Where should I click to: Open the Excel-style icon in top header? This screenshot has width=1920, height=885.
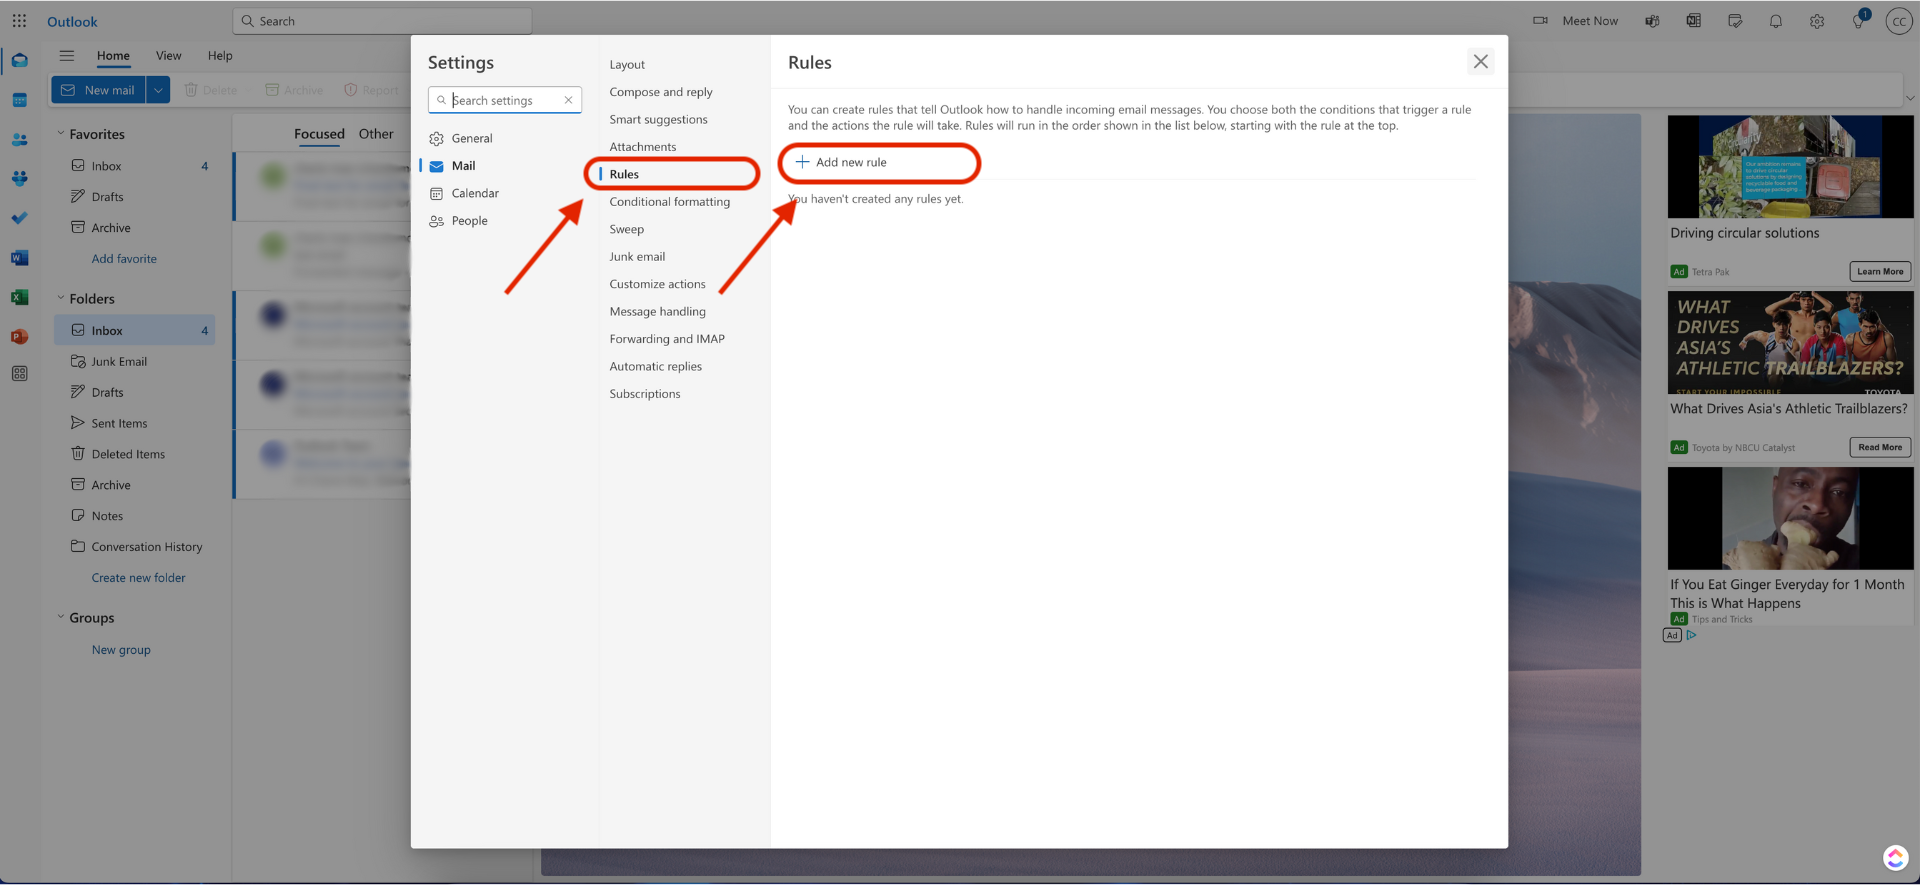[x=1693, y=21]
